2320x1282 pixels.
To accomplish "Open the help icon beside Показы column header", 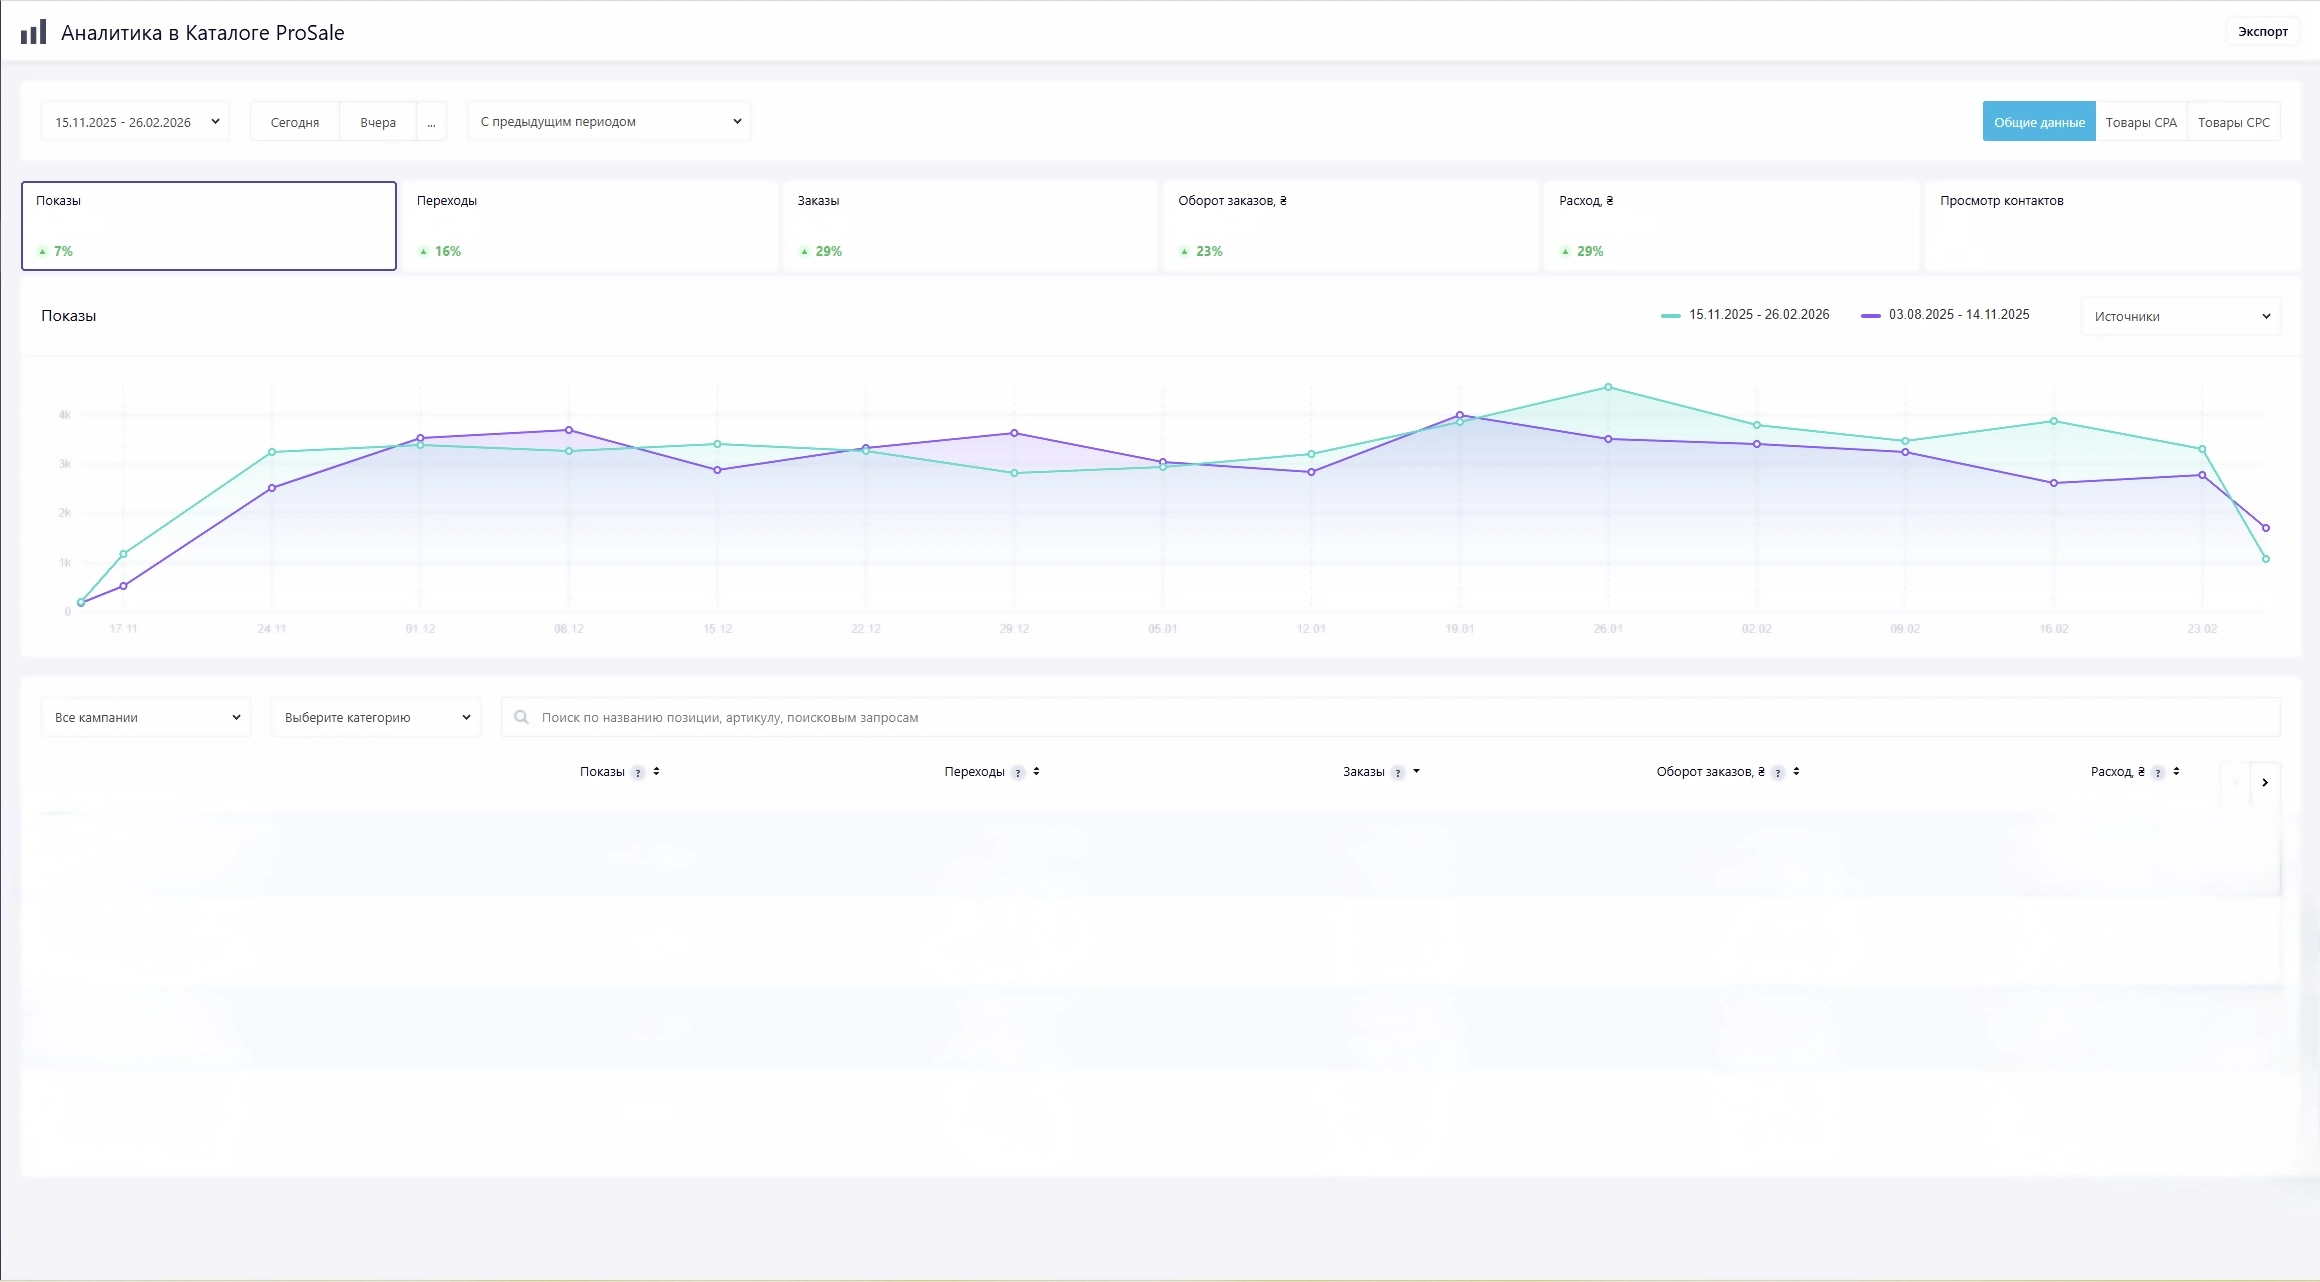I will tap(637, 772).
